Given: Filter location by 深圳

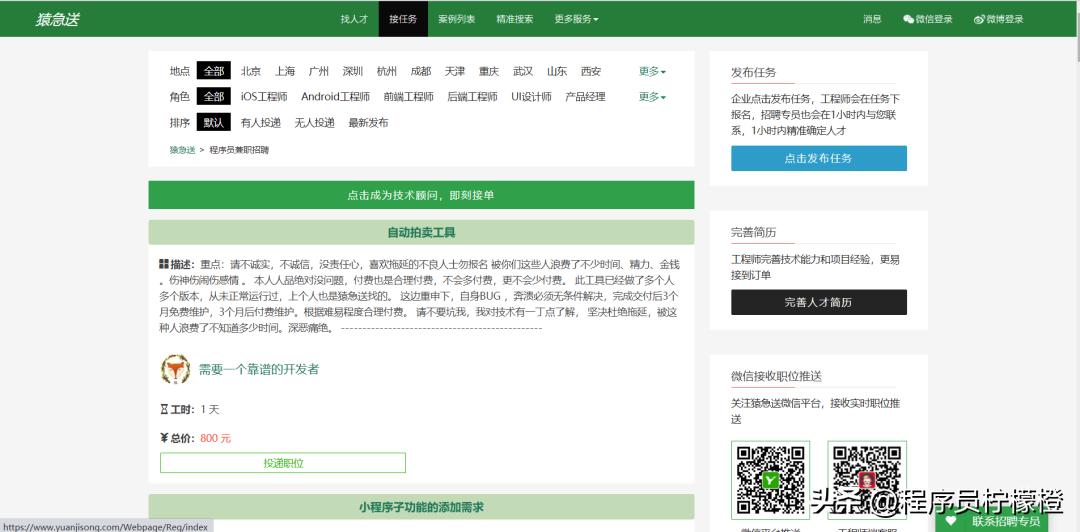Looking at the screenshot, I should pos(353,71).
